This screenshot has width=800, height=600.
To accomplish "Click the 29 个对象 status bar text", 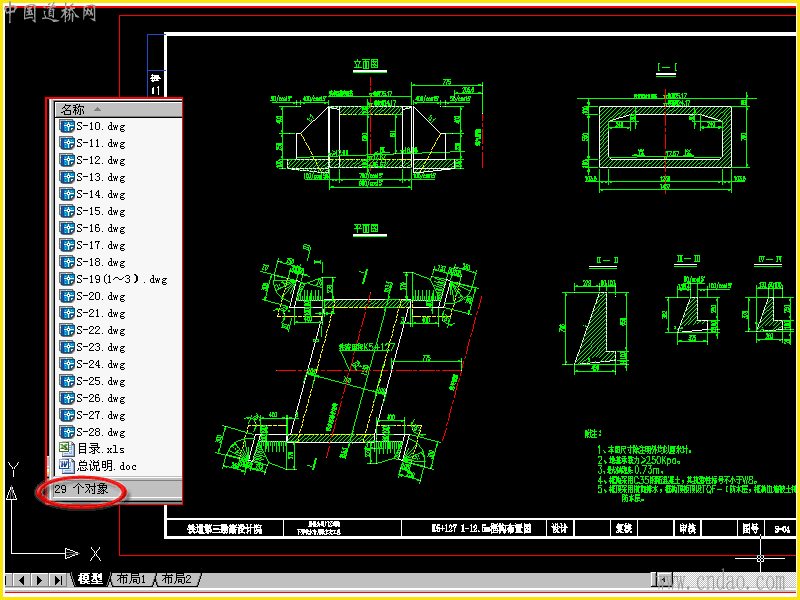I will pos(82,489).
